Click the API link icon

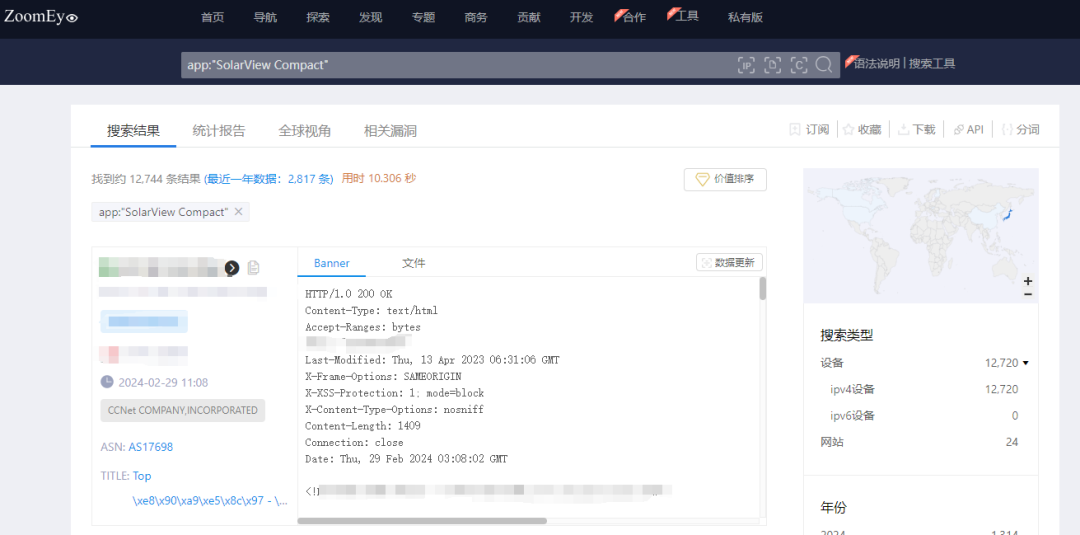click(958, 129)
